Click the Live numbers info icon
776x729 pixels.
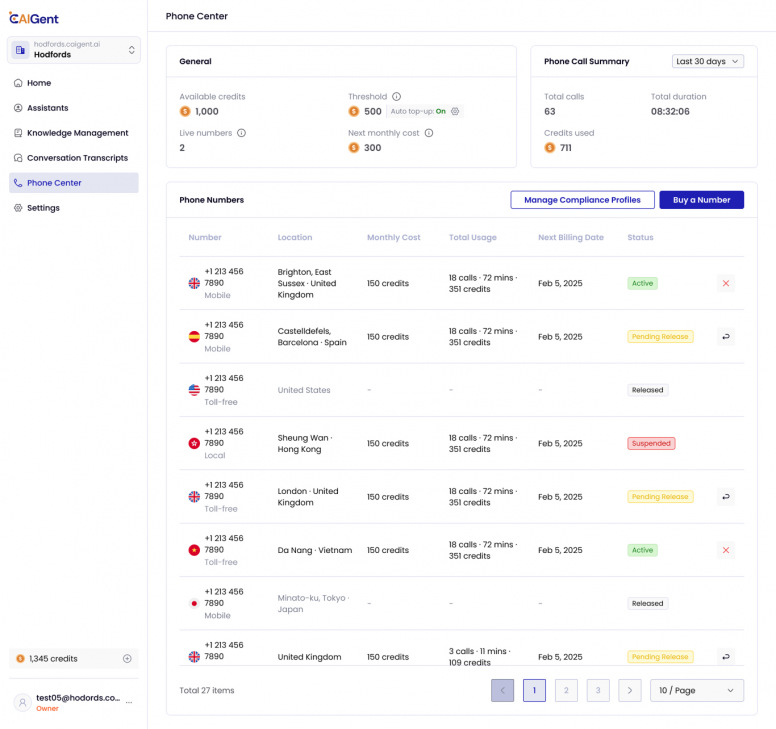click(241, 133)
